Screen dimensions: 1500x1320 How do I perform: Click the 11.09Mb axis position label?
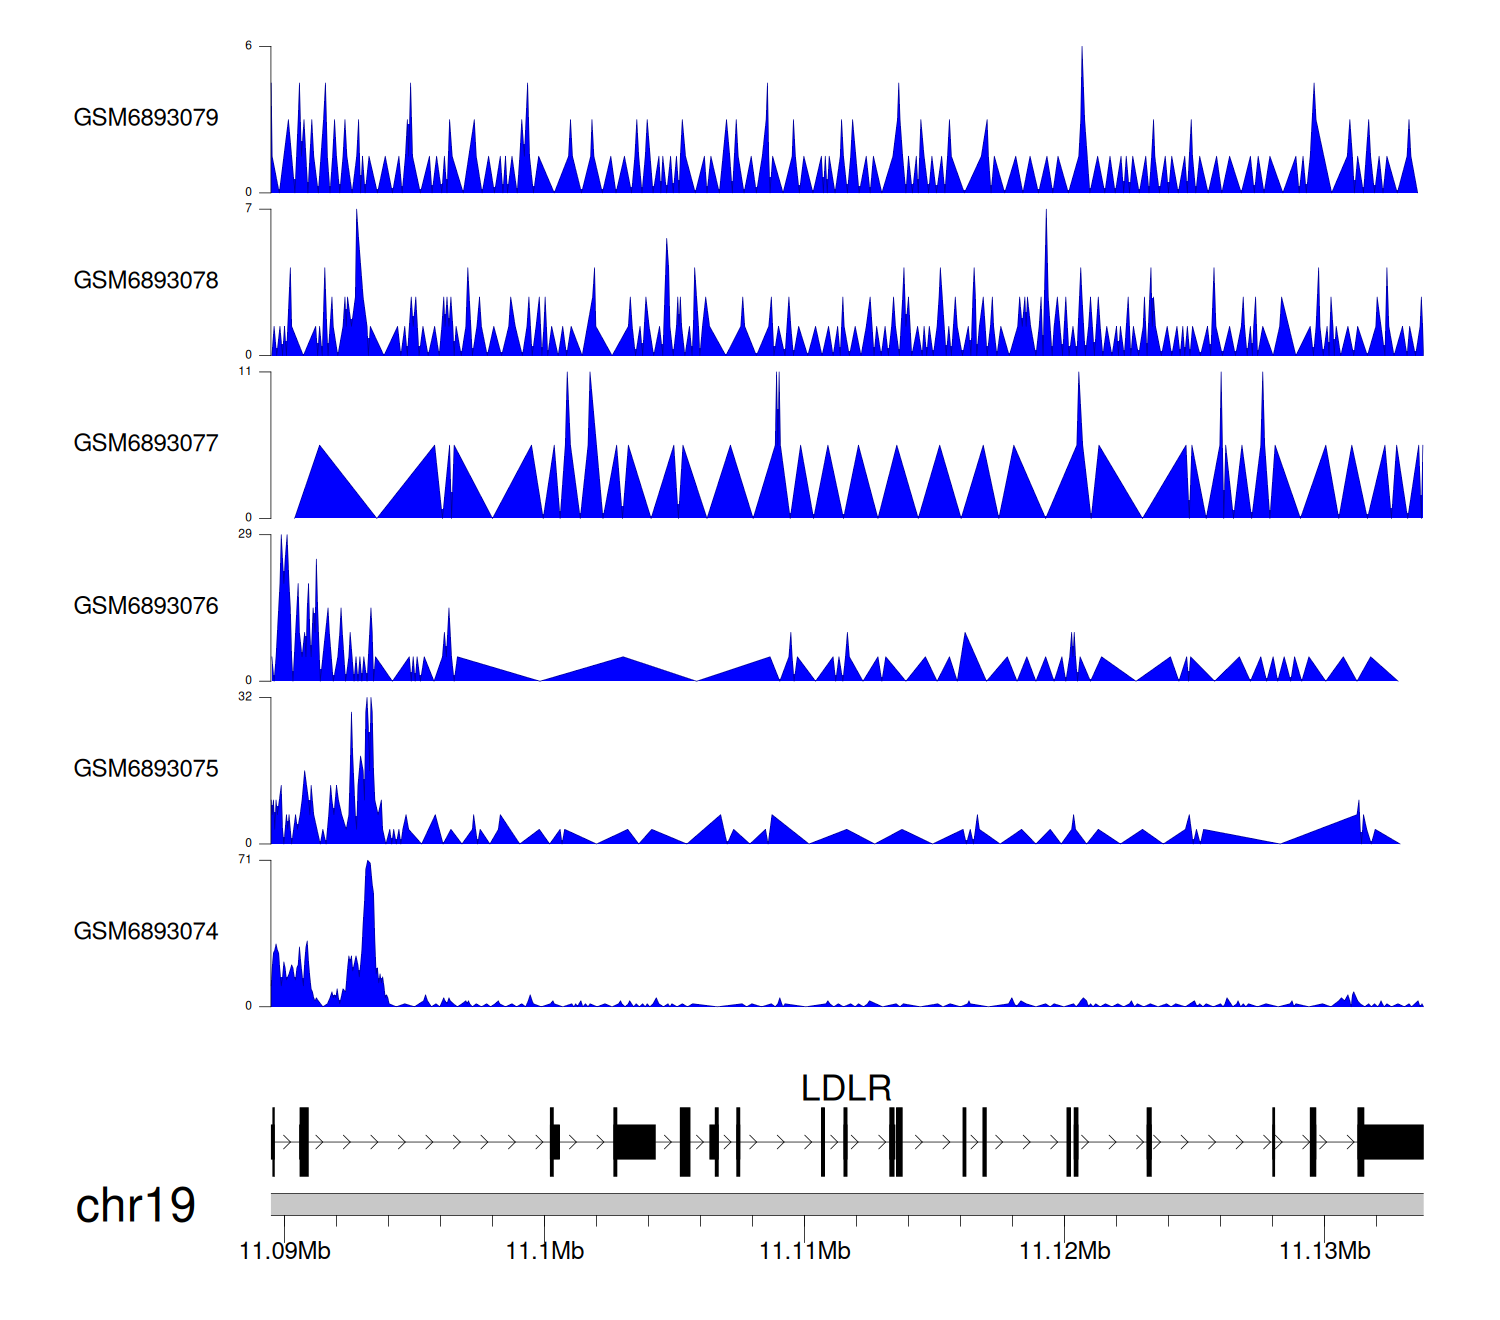[285, 1251]
